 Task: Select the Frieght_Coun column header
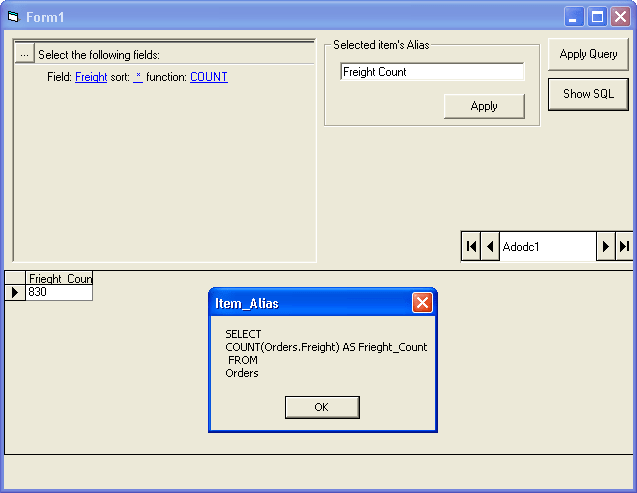(59, 278)
